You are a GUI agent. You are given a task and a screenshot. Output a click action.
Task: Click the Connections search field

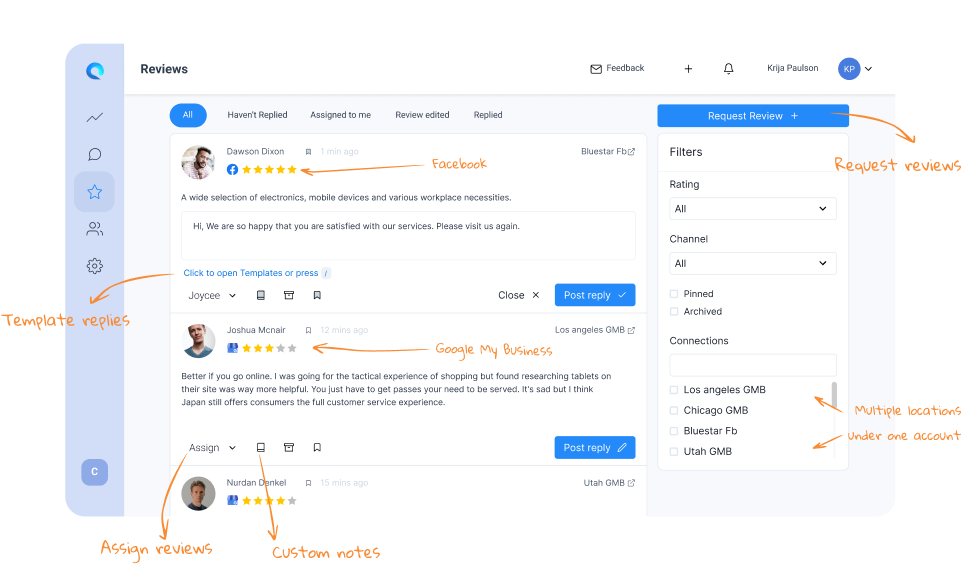click(x=753, y=365)
